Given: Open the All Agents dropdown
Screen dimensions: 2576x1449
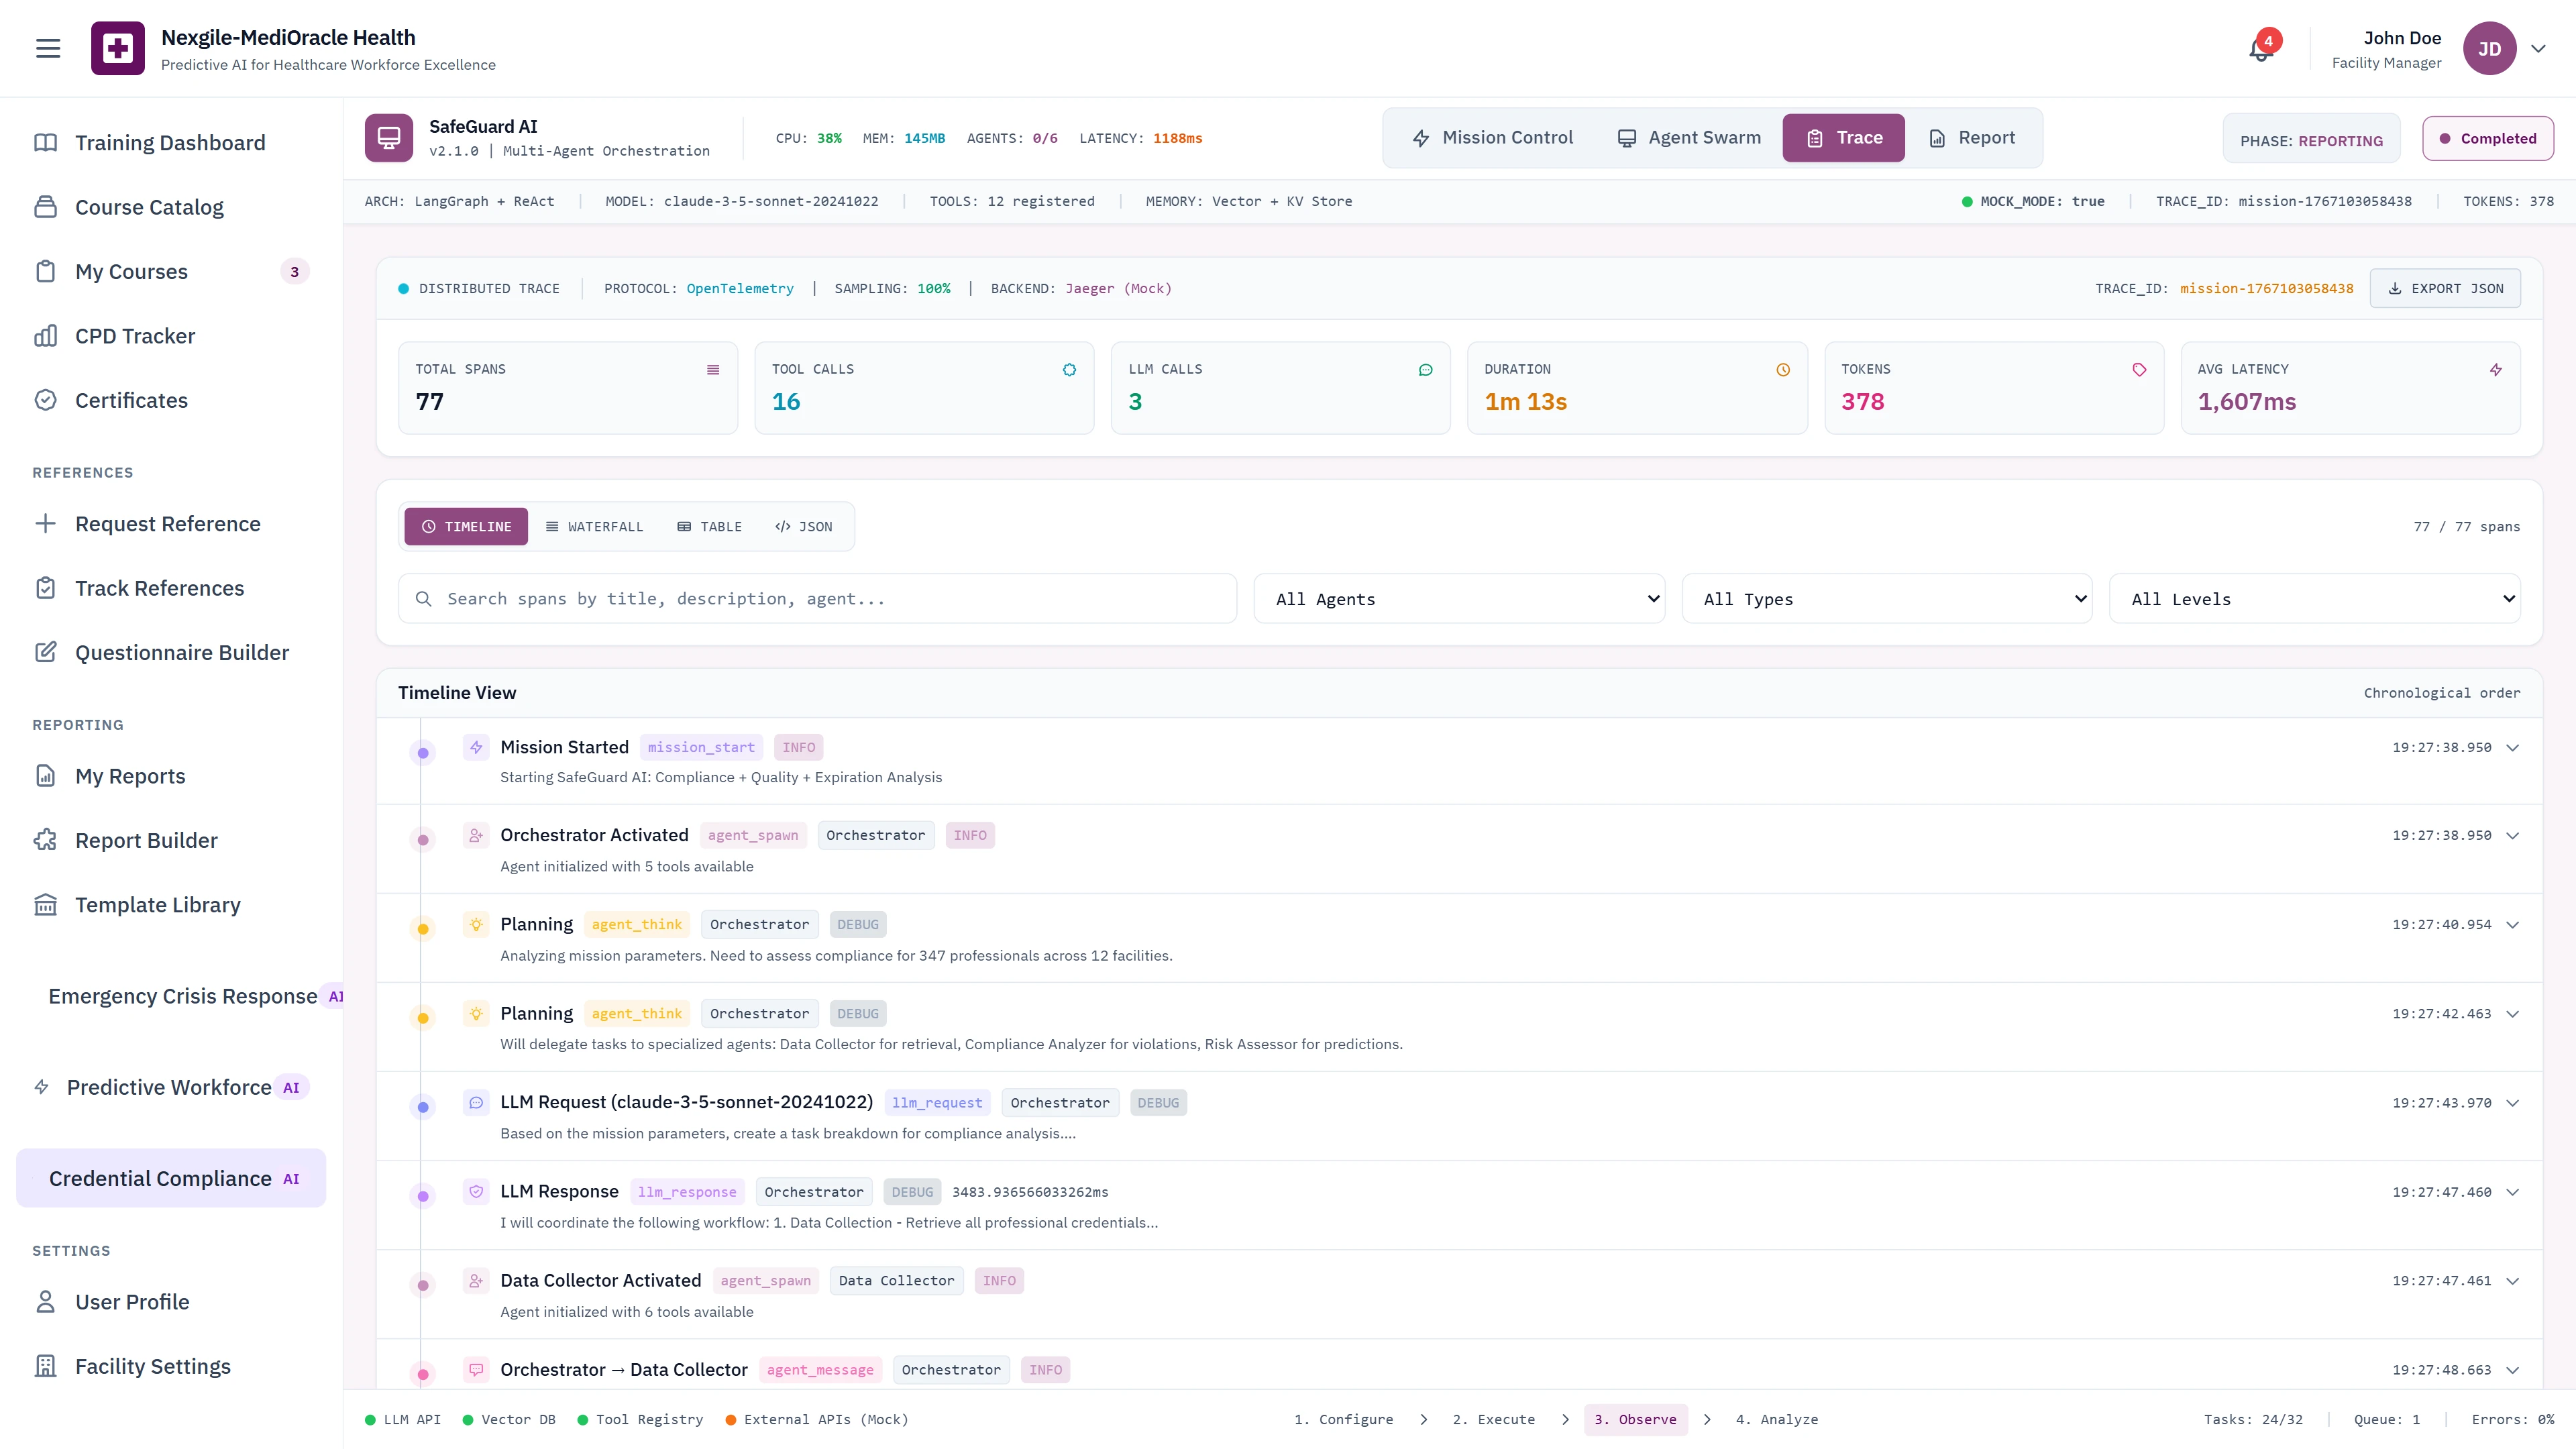Looking at the screenshot, I should tap(1459, 598).
